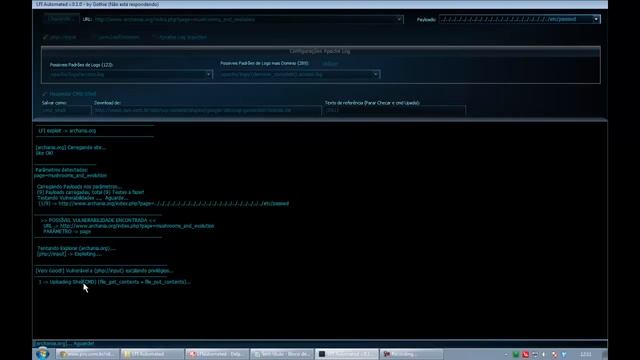Screen dimensions: 640x360
Task: Click the Uploading Shell CMD log line
Action: click(114, 282)
